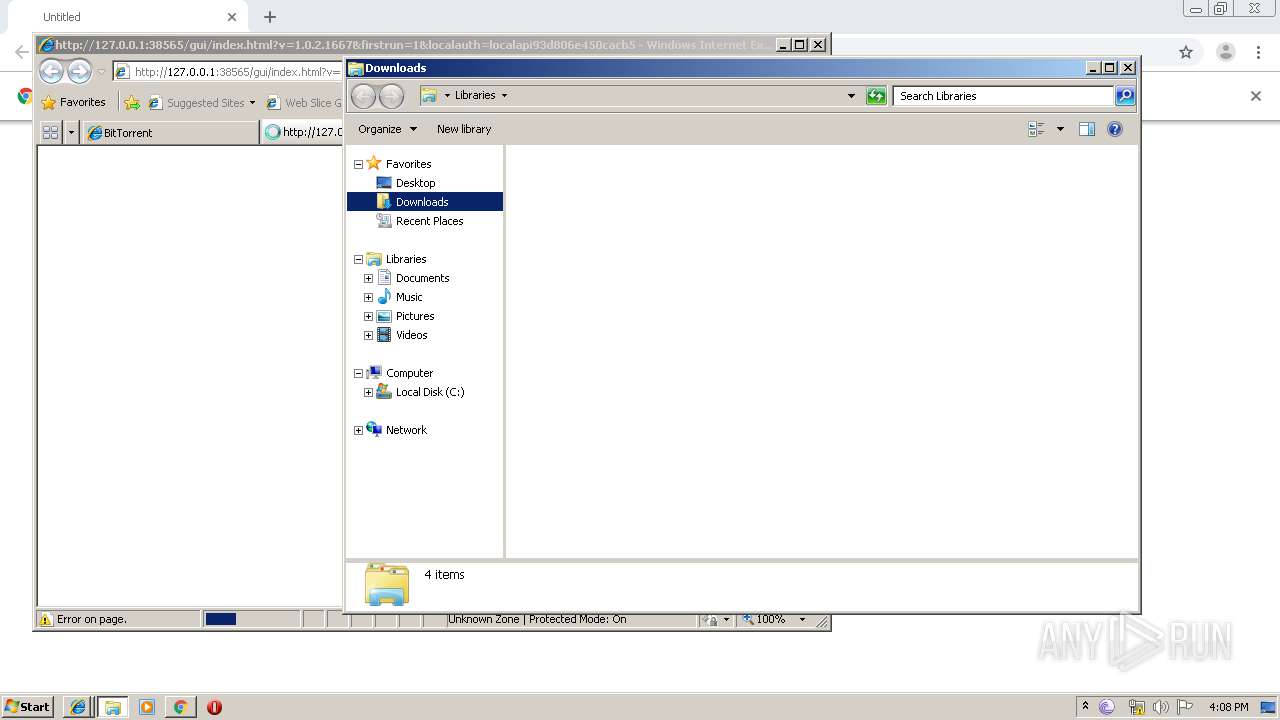Click Windows Media Player taskbar icon

coord(146,707)
